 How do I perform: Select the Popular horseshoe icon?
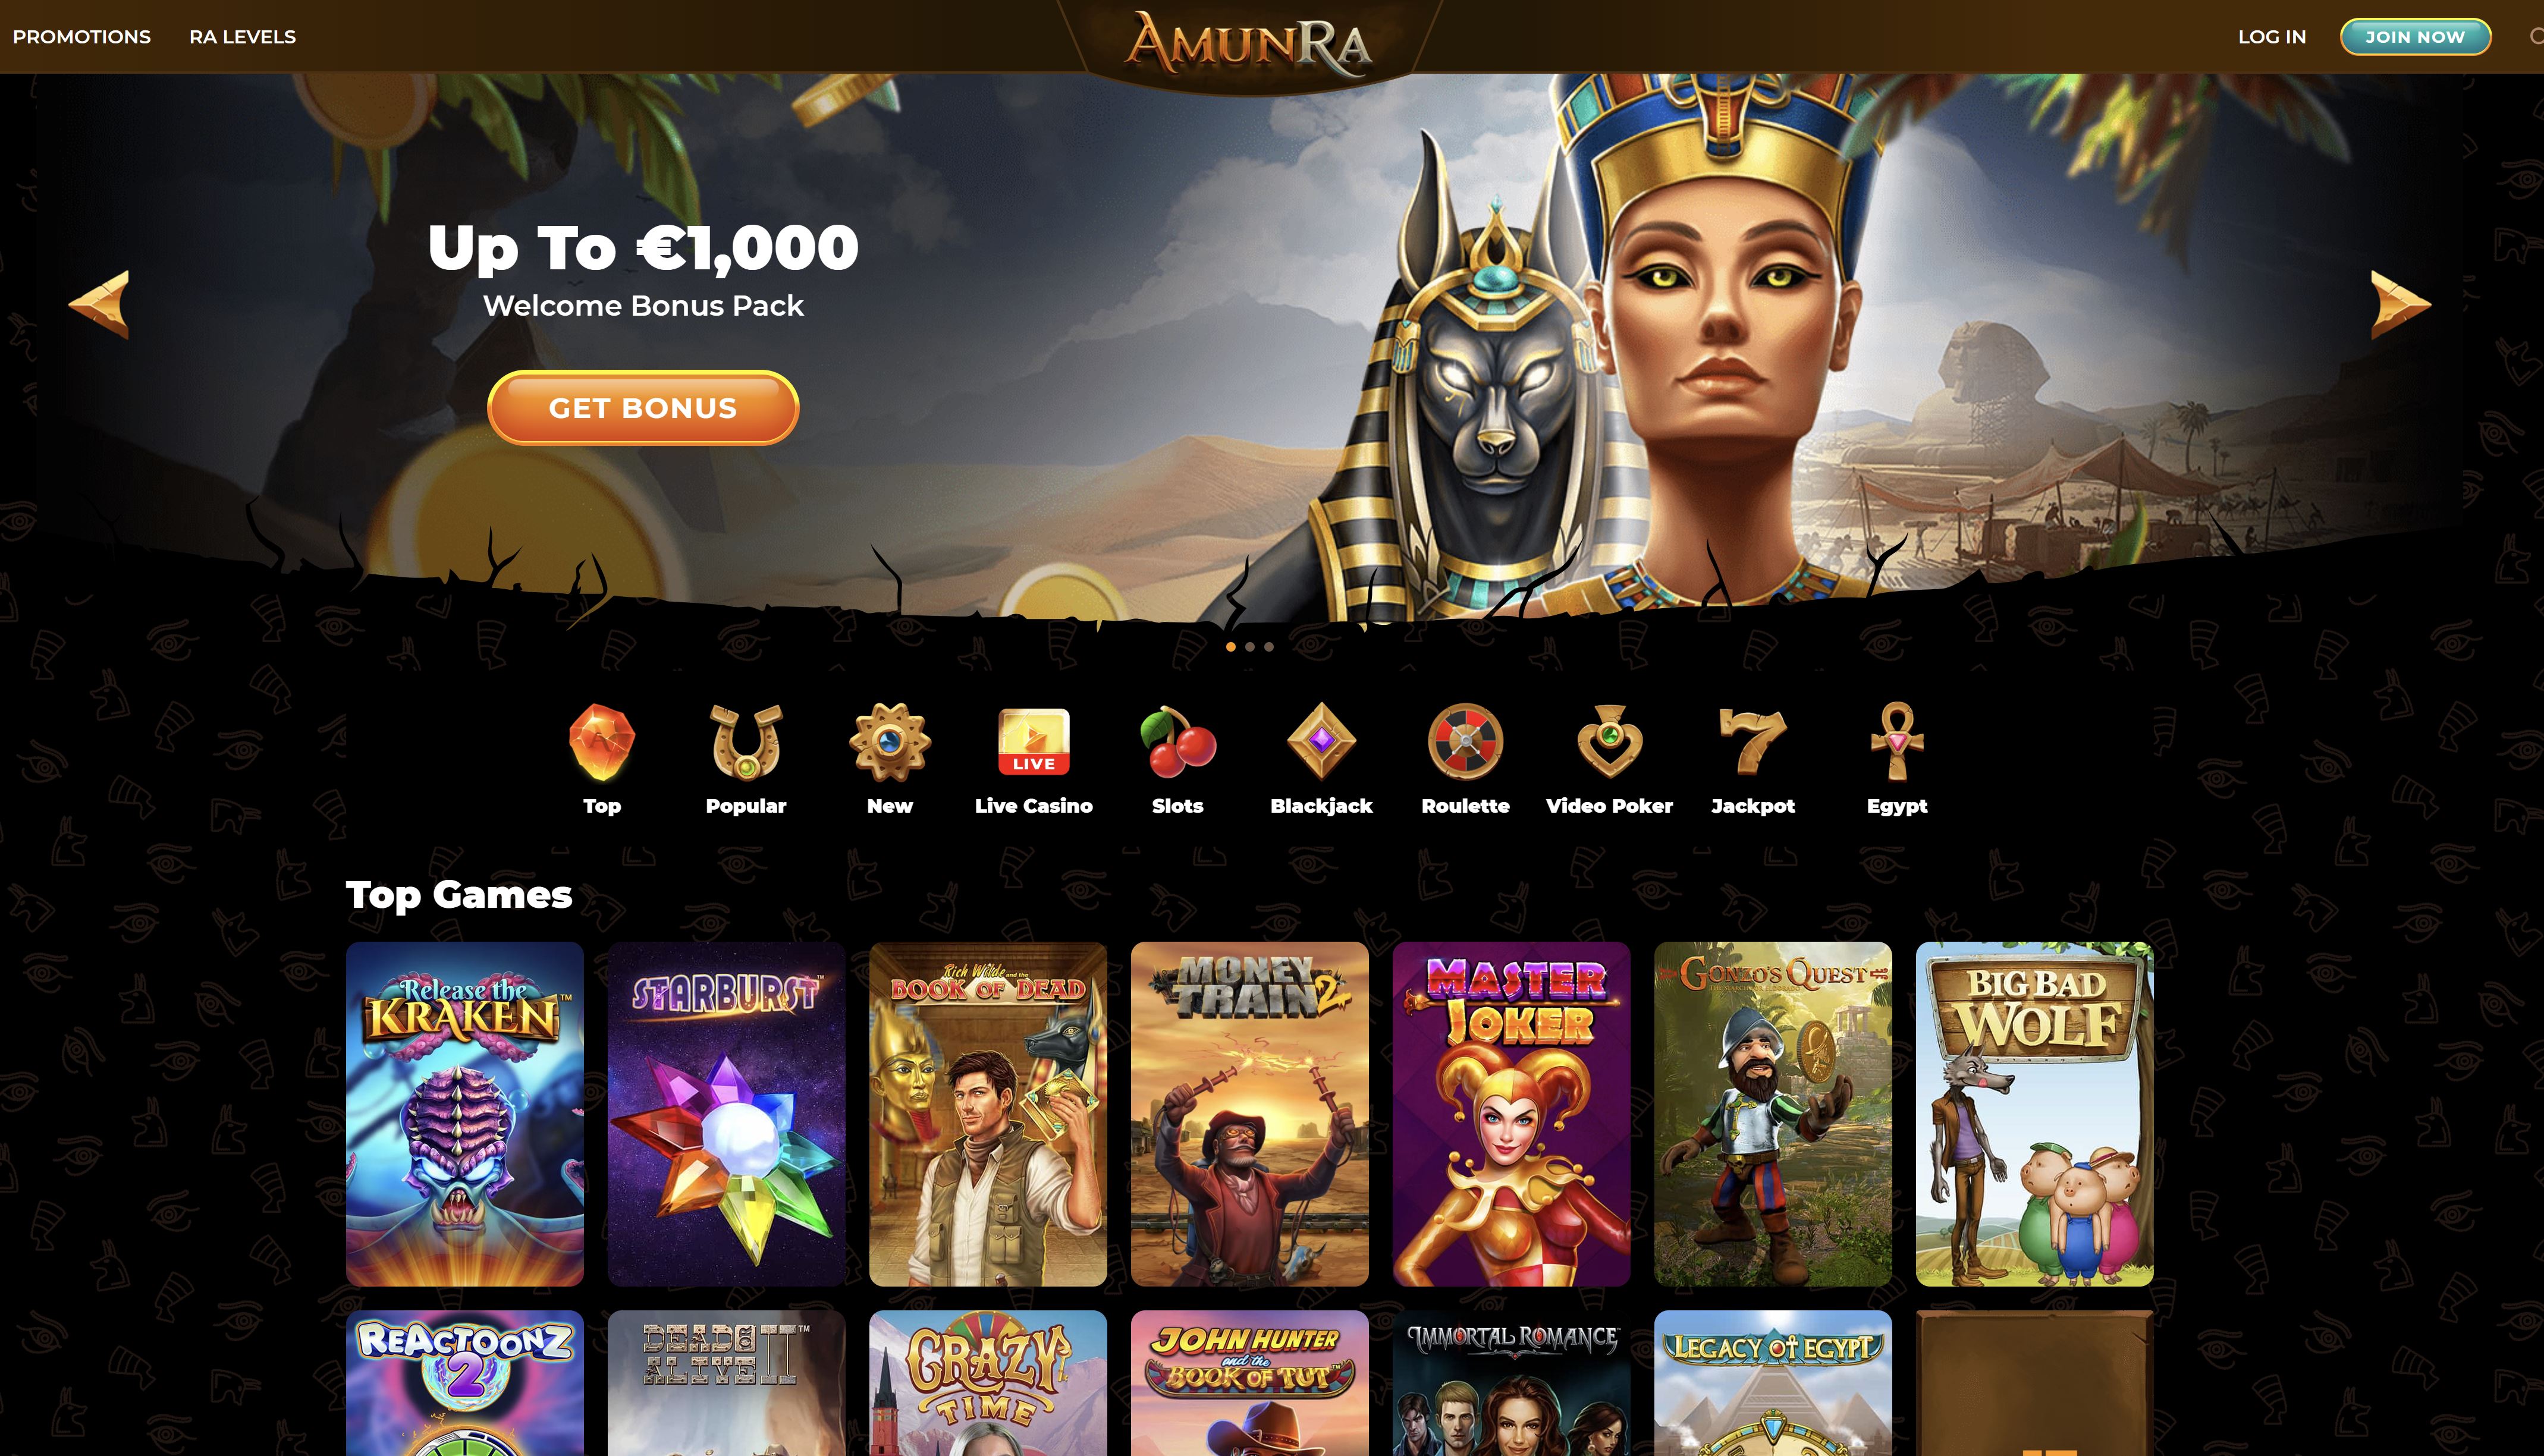[746, 742]
